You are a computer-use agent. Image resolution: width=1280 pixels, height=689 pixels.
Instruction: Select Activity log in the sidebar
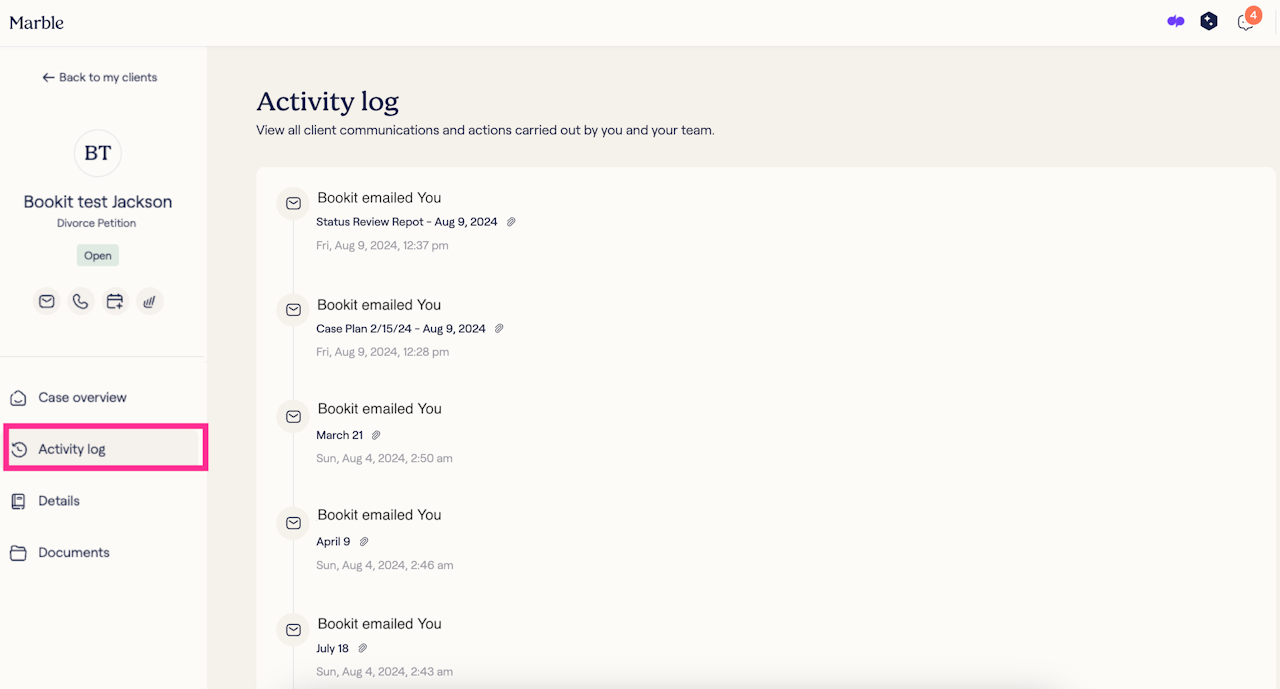click(x=72, y=449)
